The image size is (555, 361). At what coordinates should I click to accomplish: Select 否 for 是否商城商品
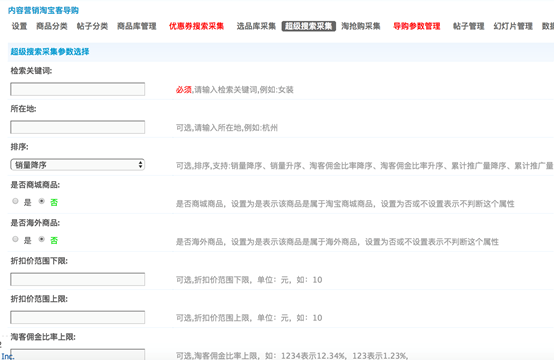[42, 201]
